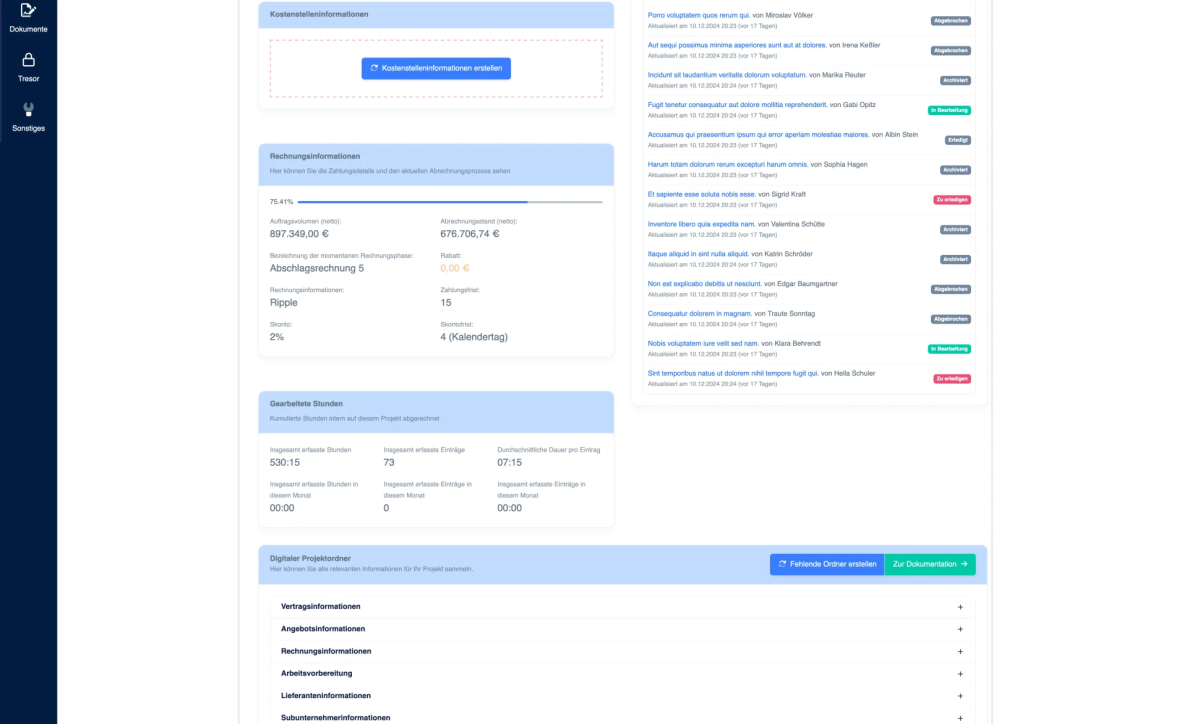The height and width of the screenshot is (724, 1200).
Task: Open task 'Porro voluptatem quos rerum qui.'
Action: (698, 15)
